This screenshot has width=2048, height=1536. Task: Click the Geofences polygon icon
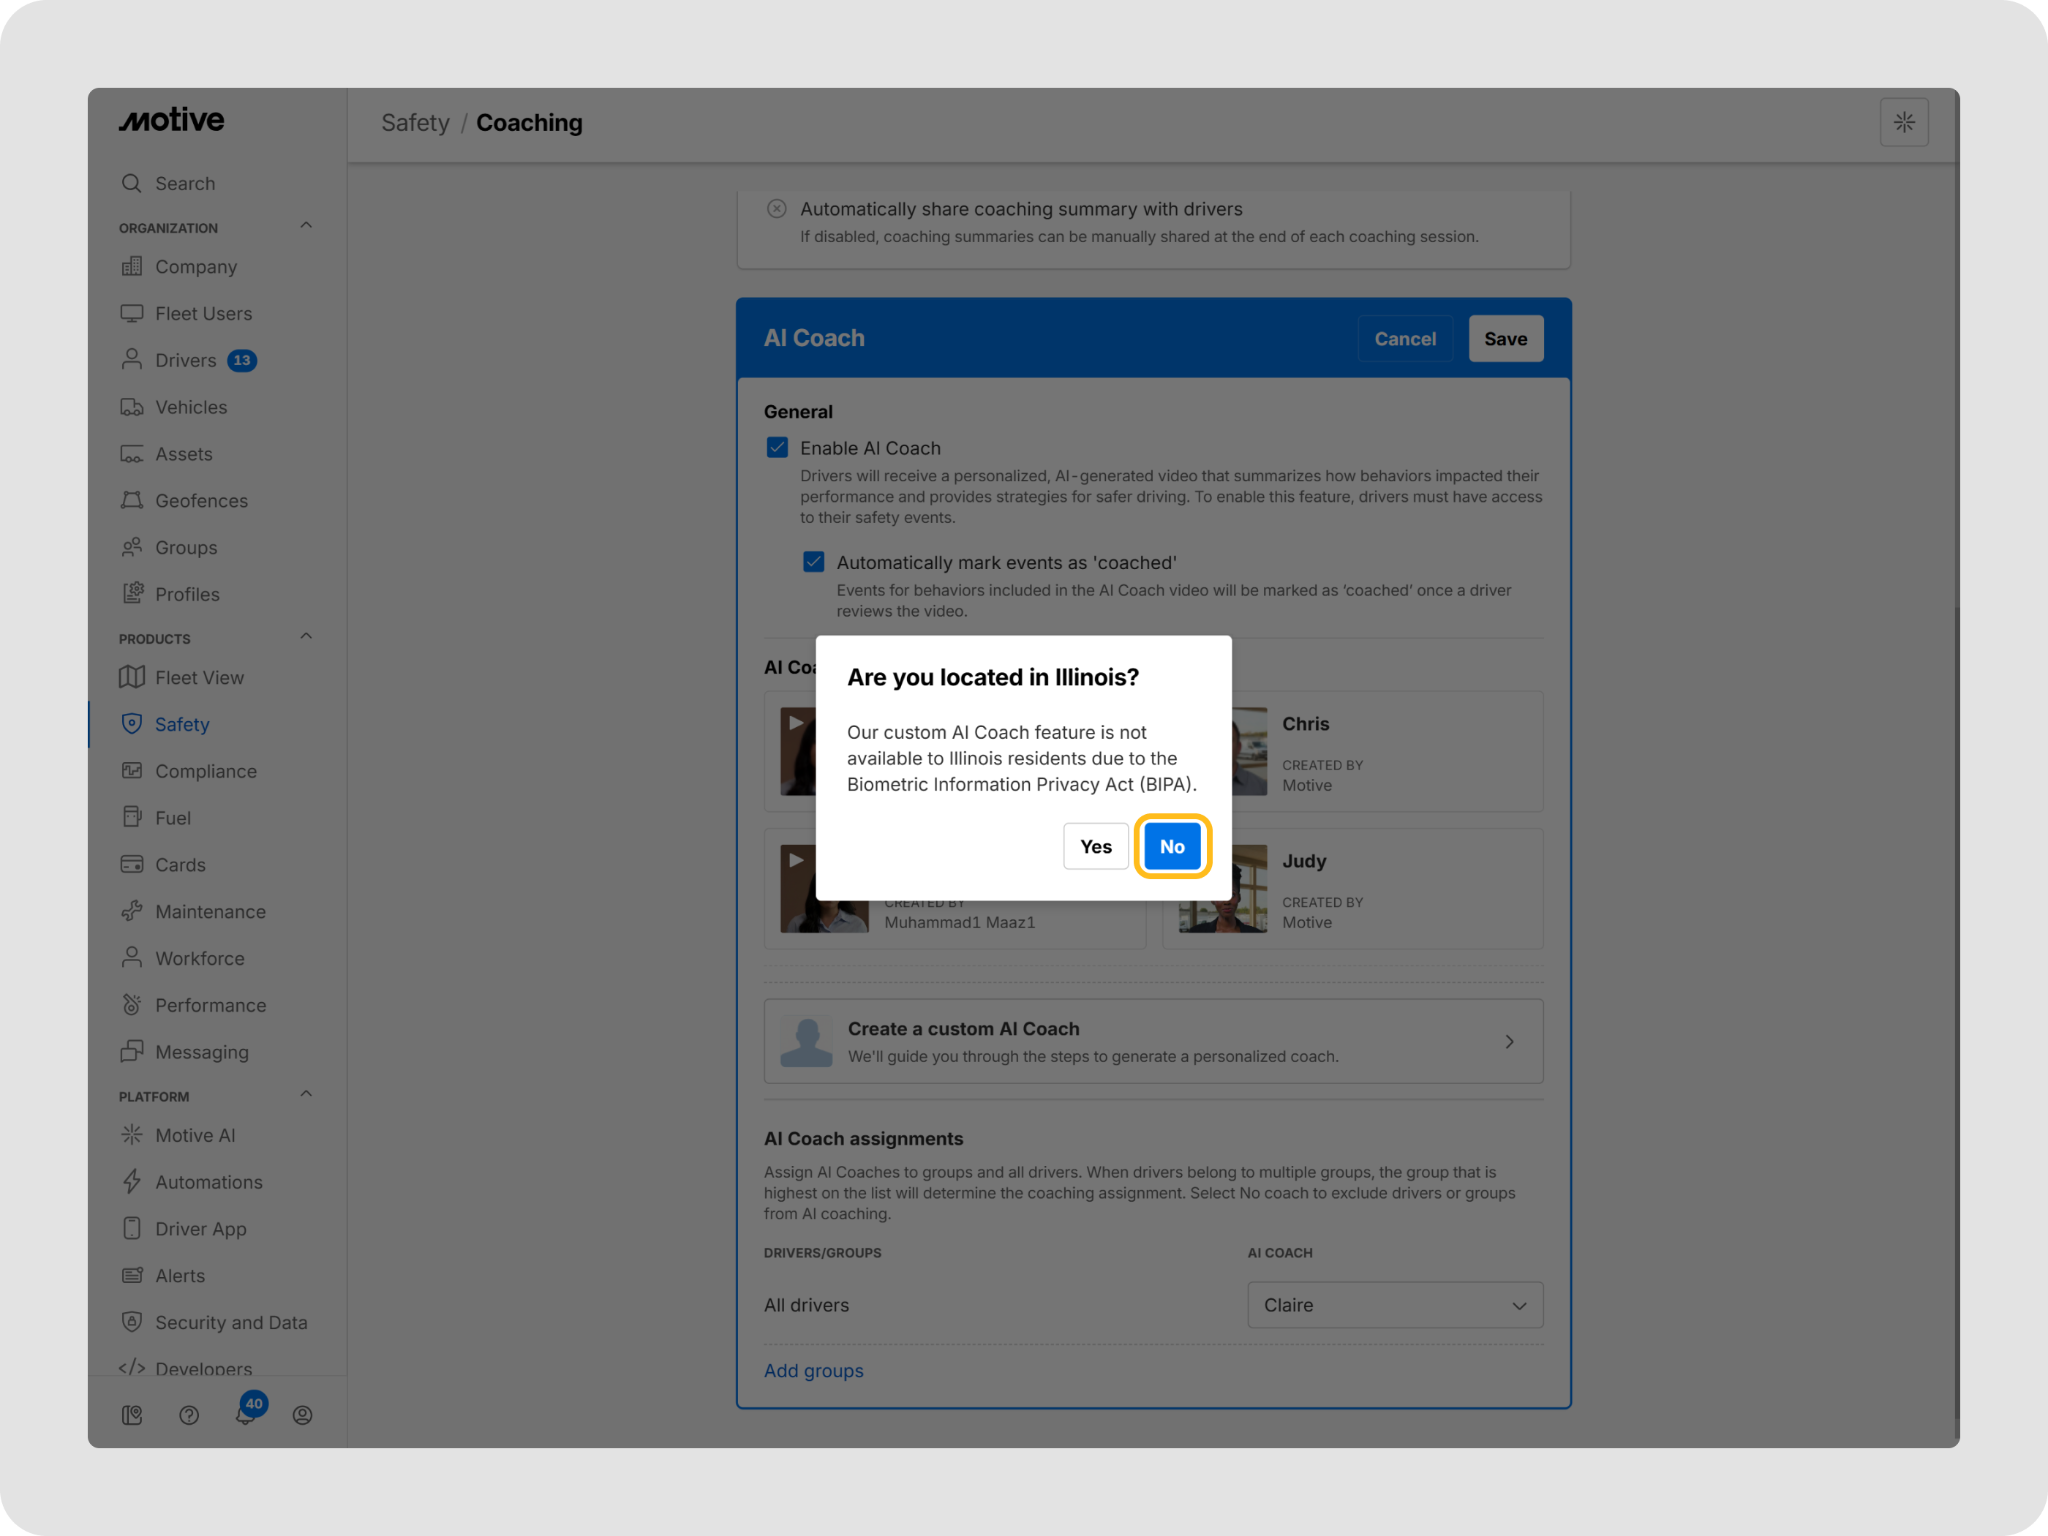131,500
